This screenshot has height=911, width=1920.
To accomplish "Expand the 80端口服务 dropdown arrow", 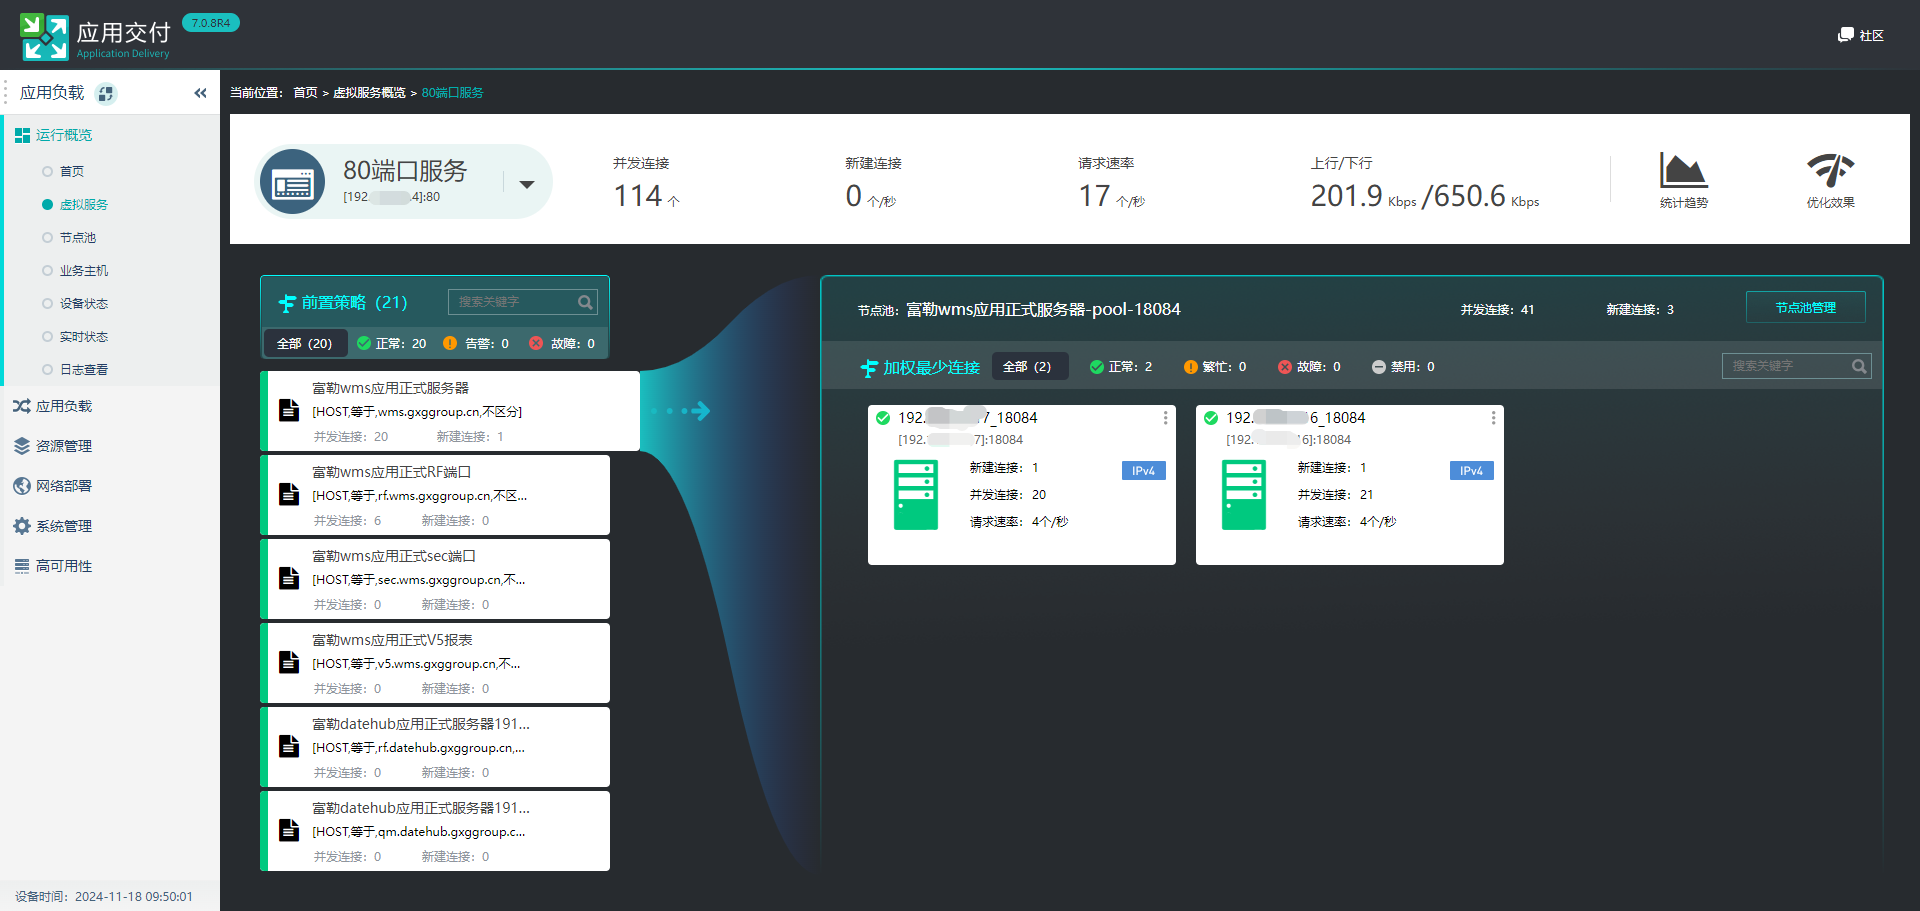I will [527, 184].
